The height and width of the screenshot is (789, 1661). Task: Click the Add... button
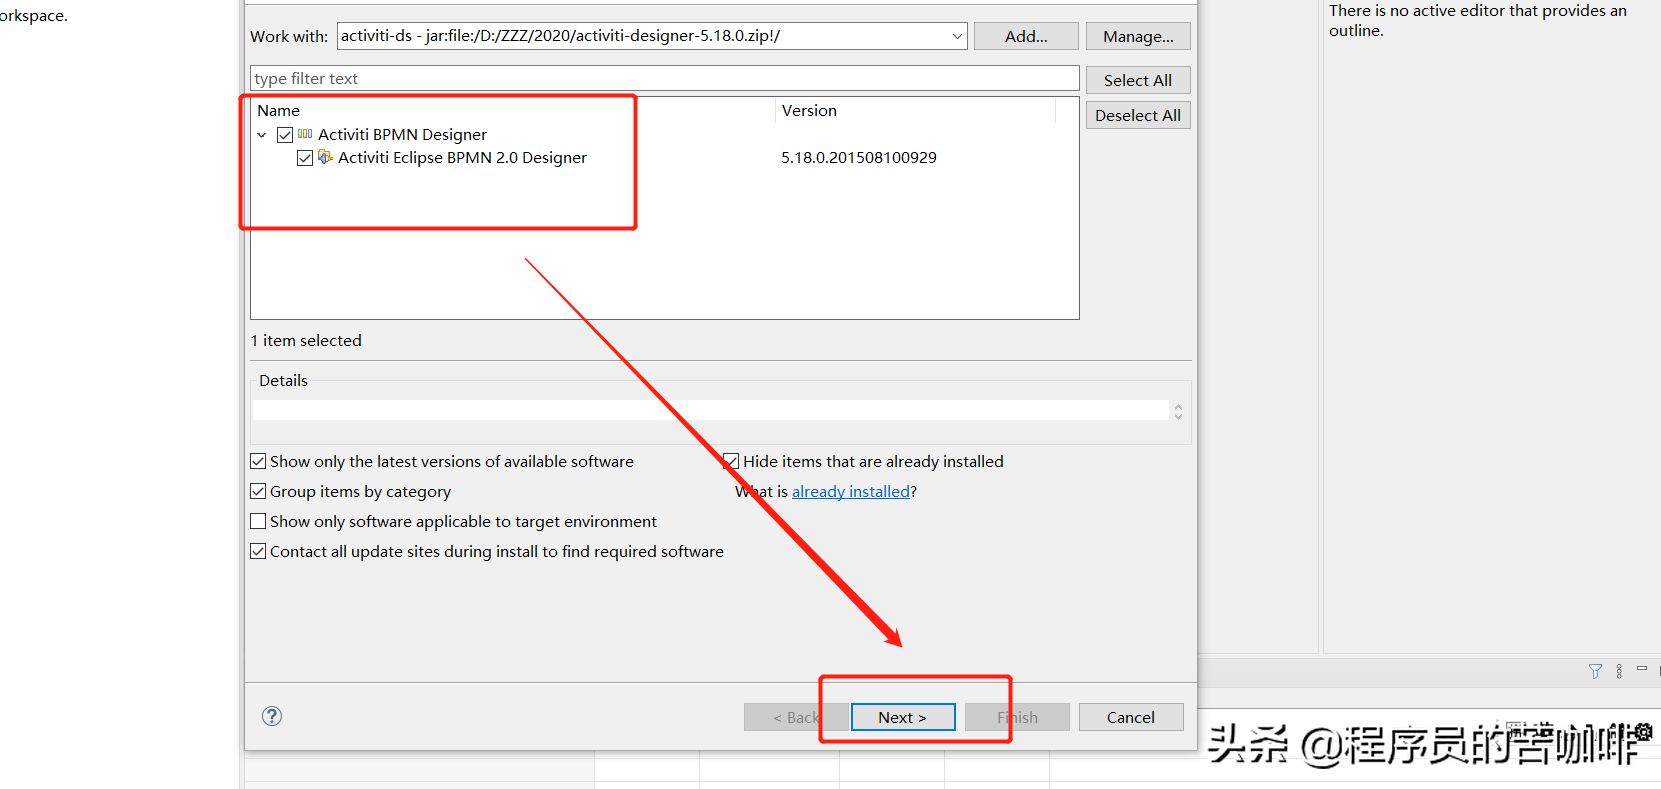(1026, 36)
